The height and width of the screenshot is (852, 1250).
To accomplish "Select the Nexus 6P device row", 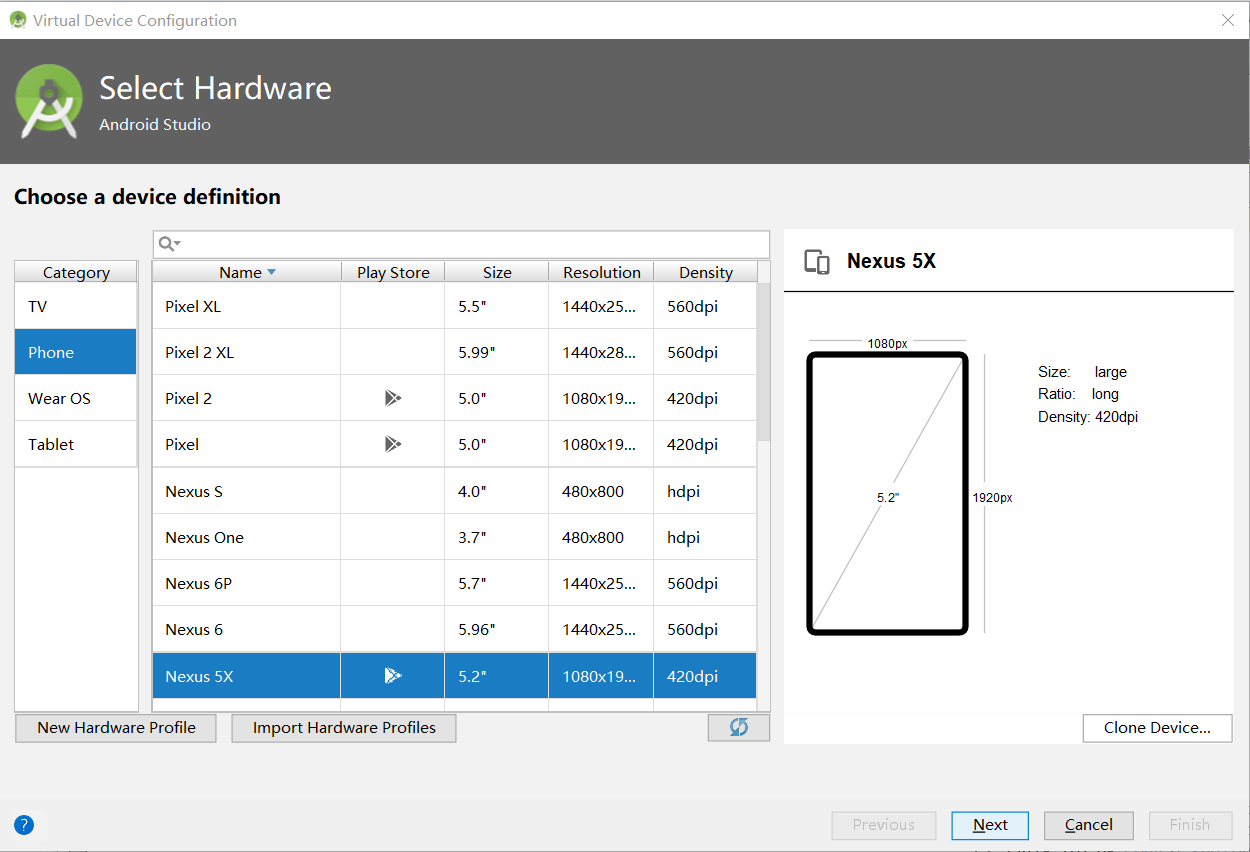I will tap(455, 583).
